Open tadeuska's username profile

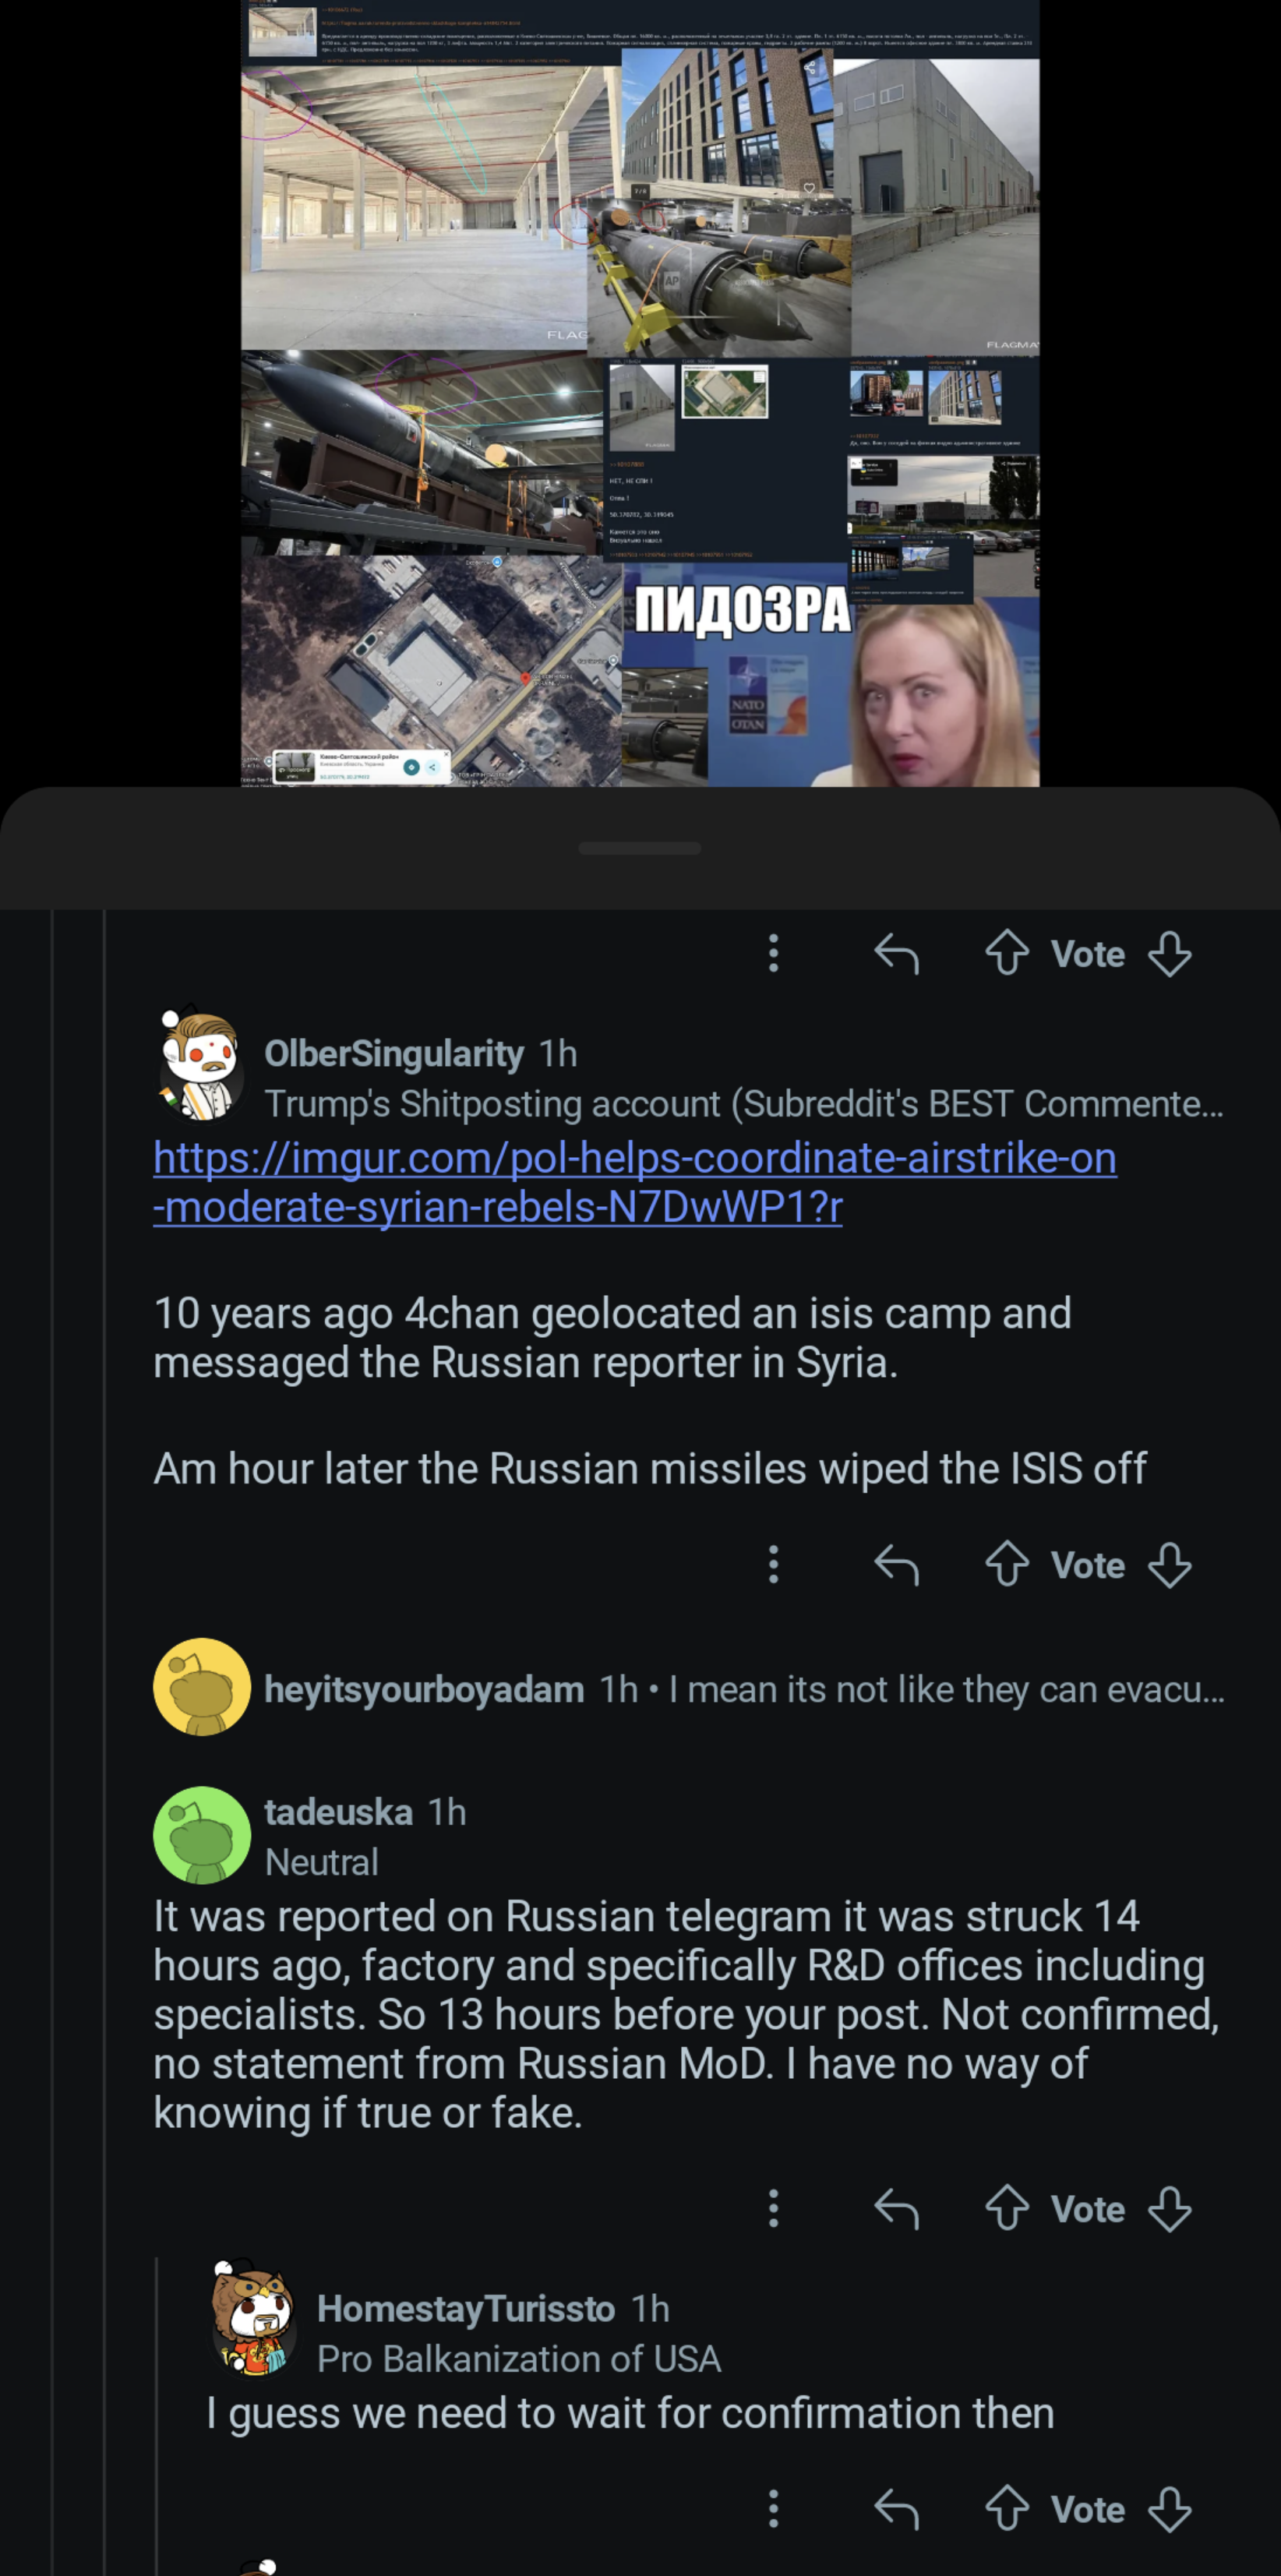tap(338, 1812)
